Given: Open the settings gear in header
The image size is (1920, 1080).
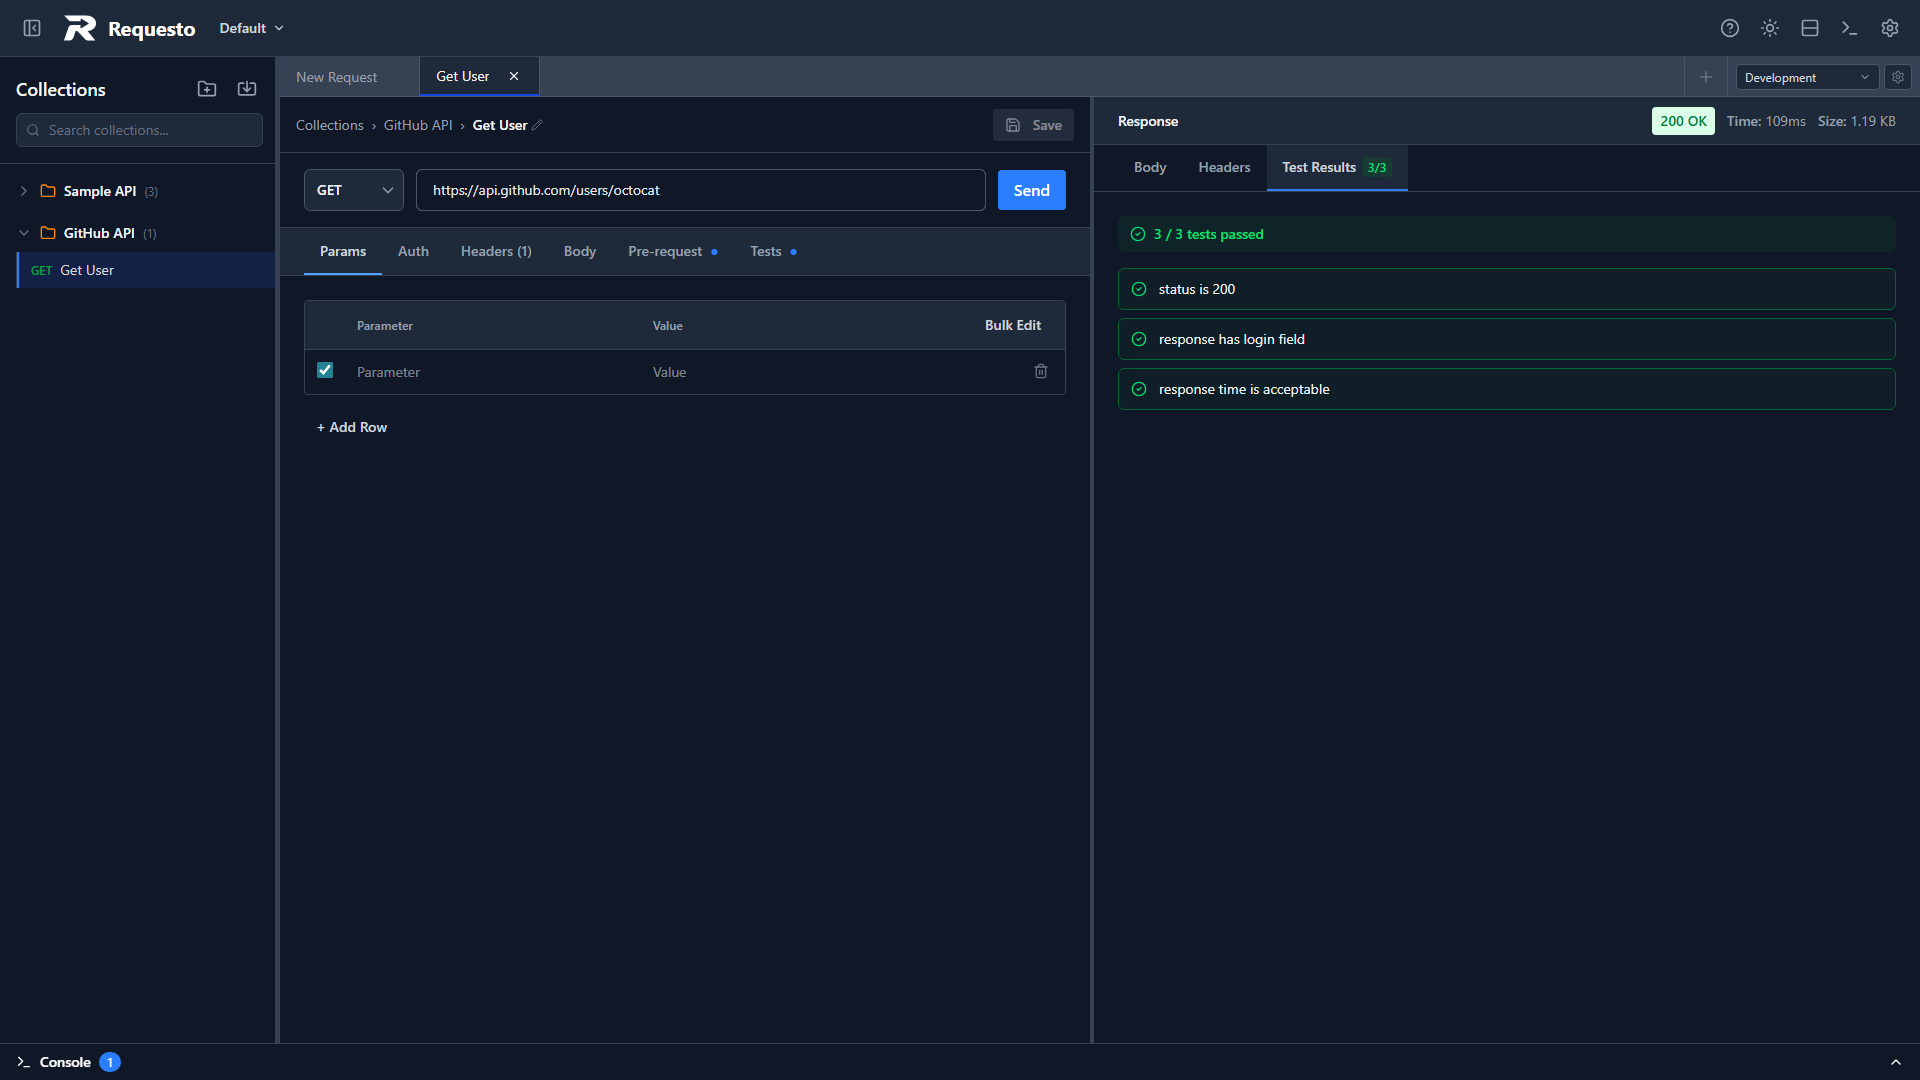Looking at the screenshot, I should [x=1890, y=28].
